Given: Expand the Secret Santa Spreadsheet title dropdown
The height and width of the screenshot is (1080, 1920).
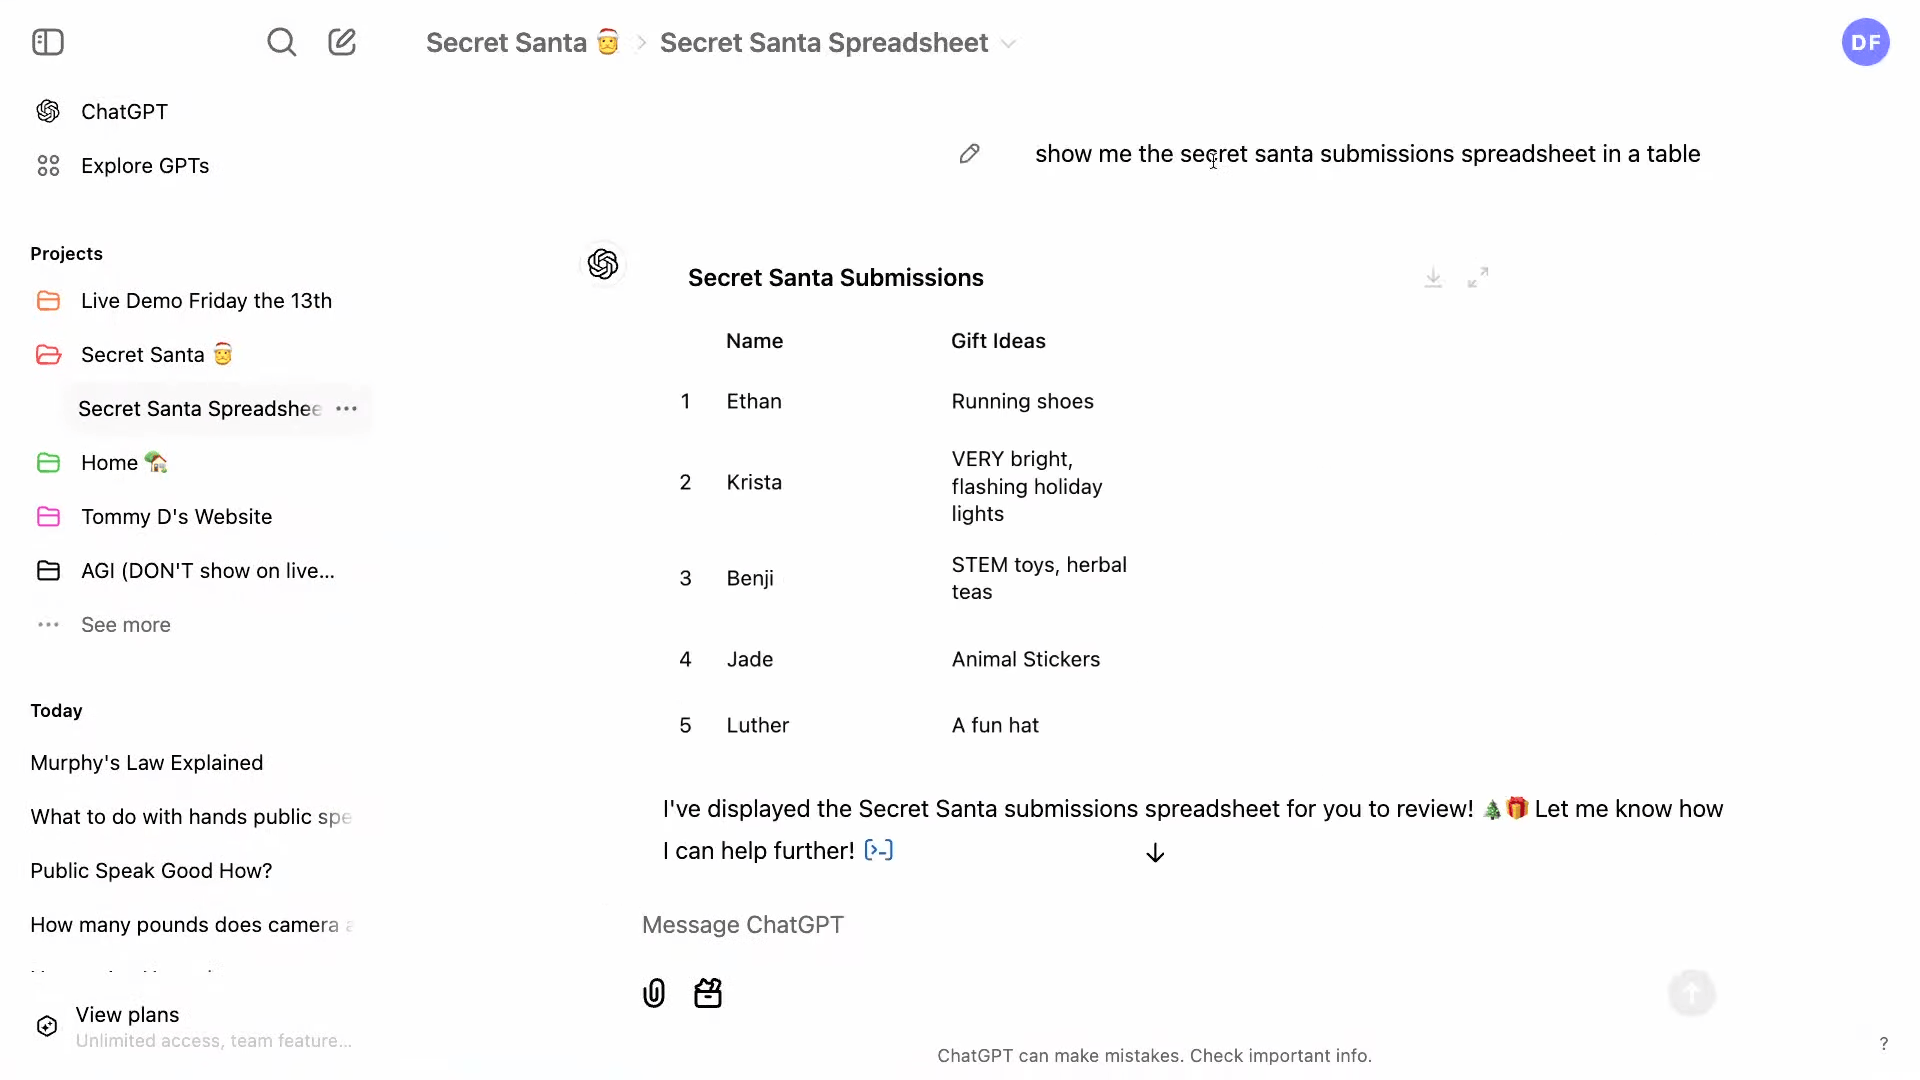Looking at the screenshot, I should pos(1009,44).
